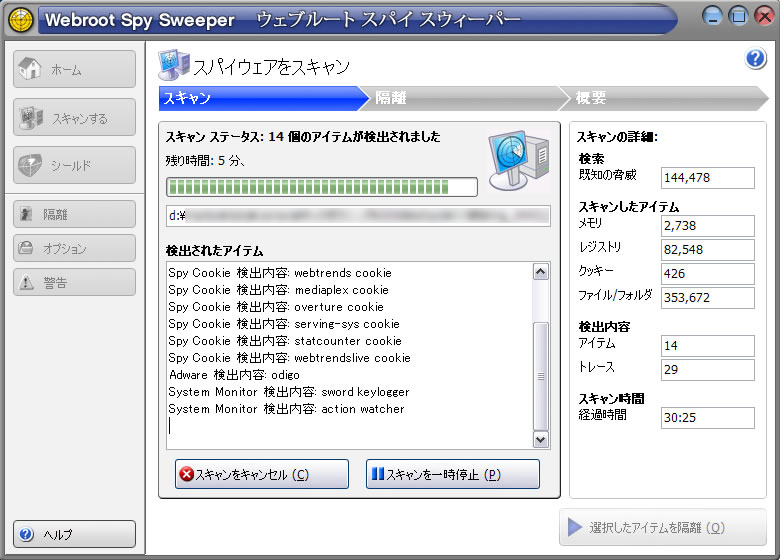Minimize the Spy Sweeper window

click(x=712, y=16)
